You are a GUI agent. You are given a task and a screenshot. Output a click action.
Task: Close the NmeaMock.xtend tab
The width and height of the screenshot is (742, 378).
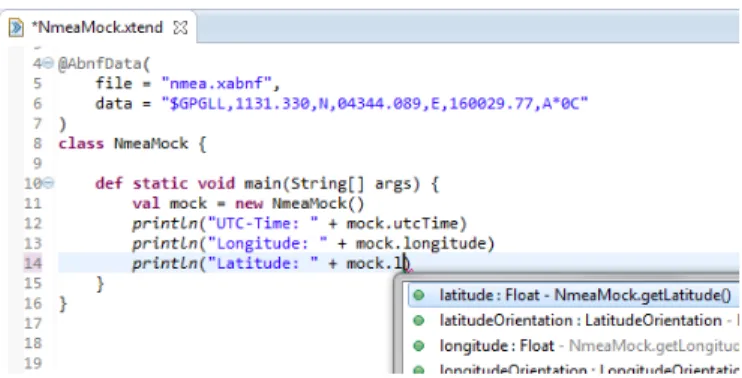(180, 28)
